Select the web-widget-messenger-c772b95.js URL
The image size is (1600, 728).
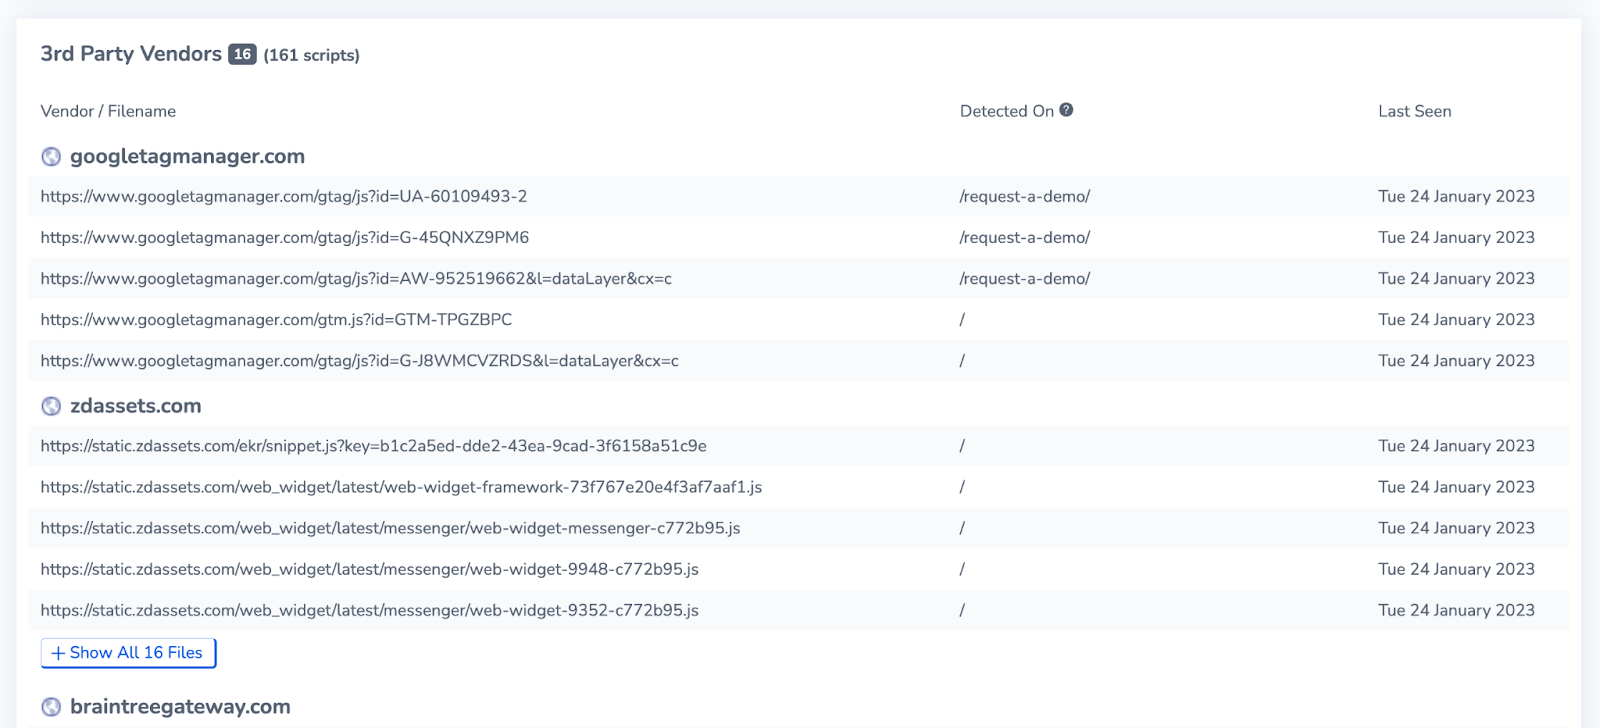click(x=391, y=528)
